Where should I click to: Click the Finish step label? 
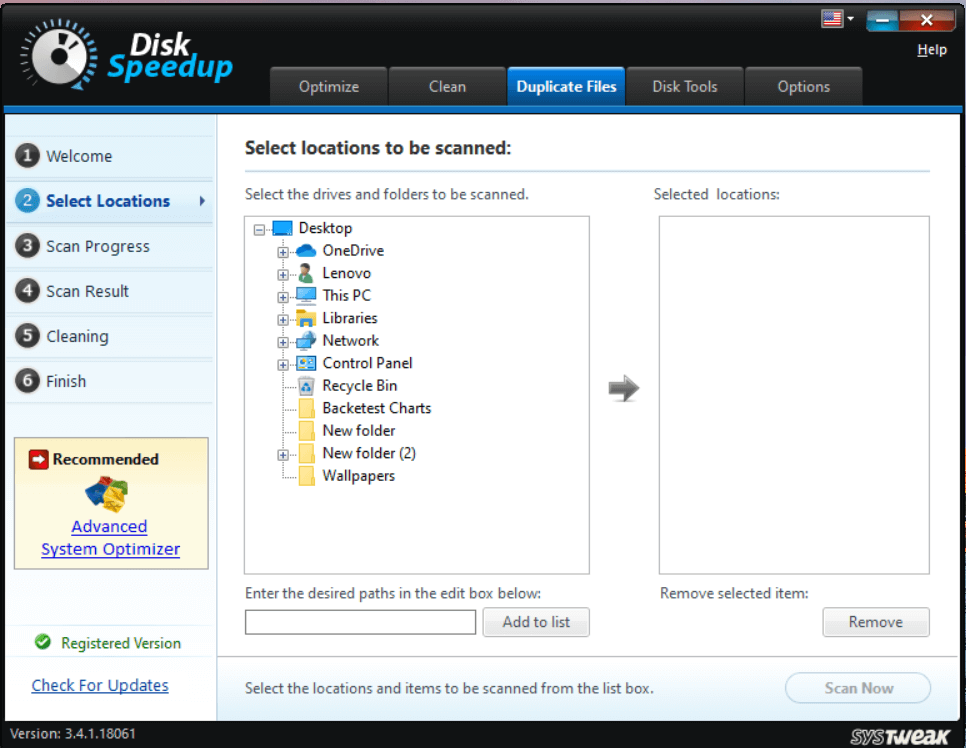[x=66, y=381]
